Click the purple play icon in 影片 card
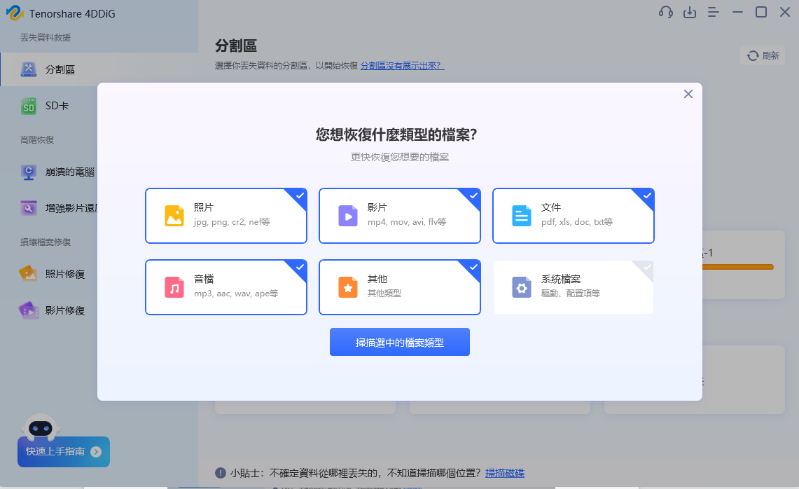This screenshot has width=799, height=489. tap(348, 215)
